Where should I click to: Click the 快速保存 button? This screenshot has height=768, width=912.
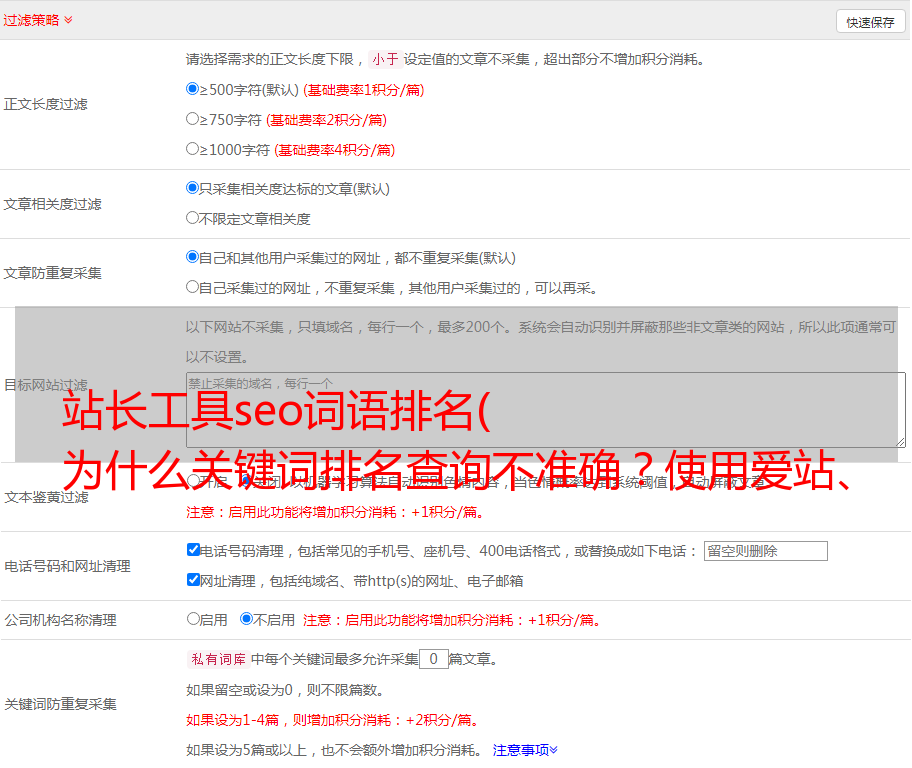pos(870,22)
